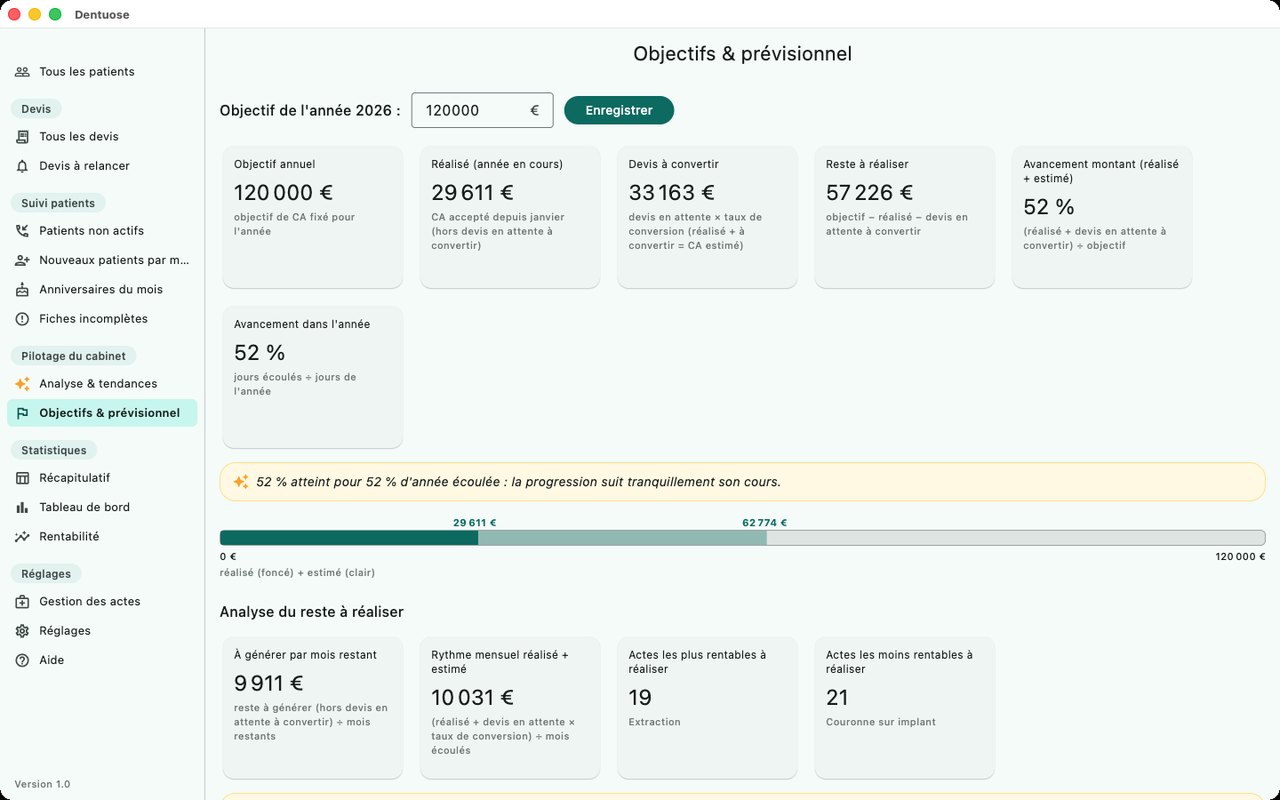Click the 62 774 € progress bar label
Screen dimensions: 1280x800
(x=765, y=523)
